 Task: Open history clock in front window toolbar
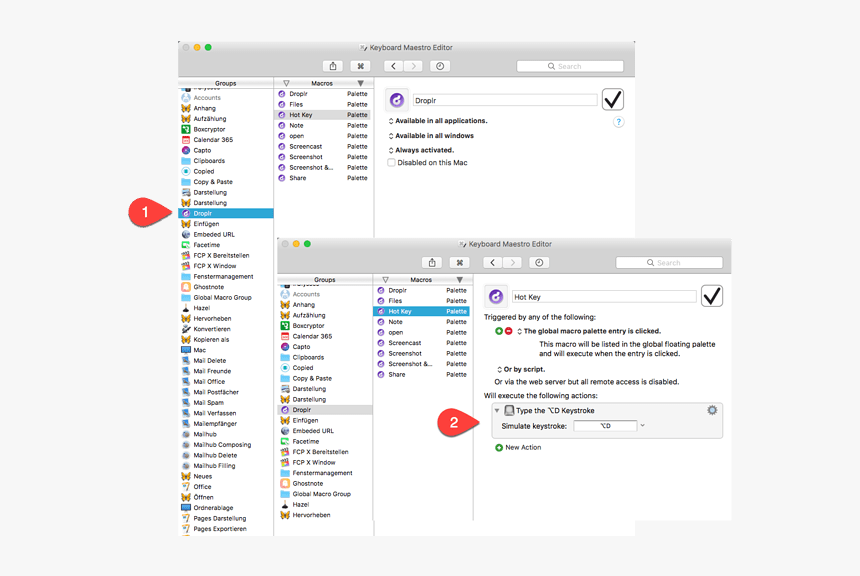point(539,262)
